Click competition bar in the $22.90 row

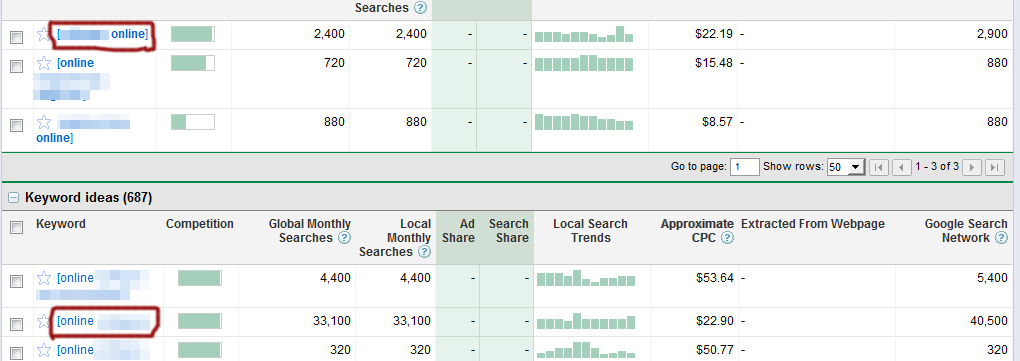click(x=200, y=321)
